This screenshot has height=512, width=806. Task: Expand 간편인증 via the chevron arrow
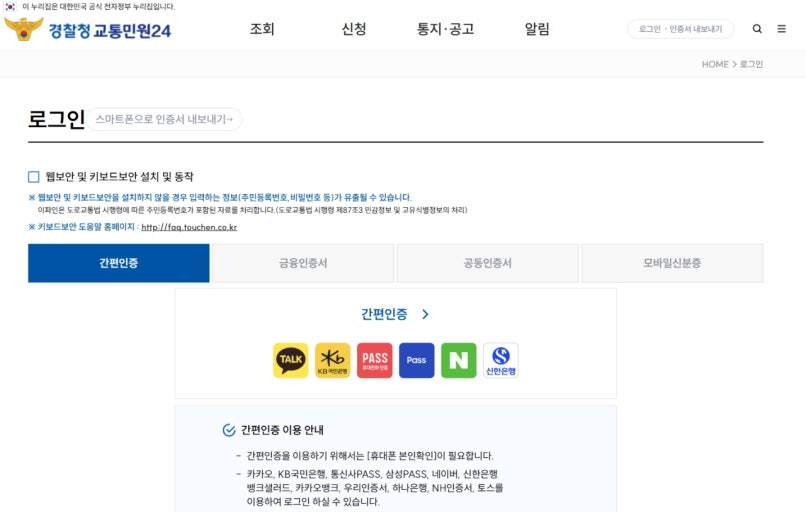tap(425, 314)
